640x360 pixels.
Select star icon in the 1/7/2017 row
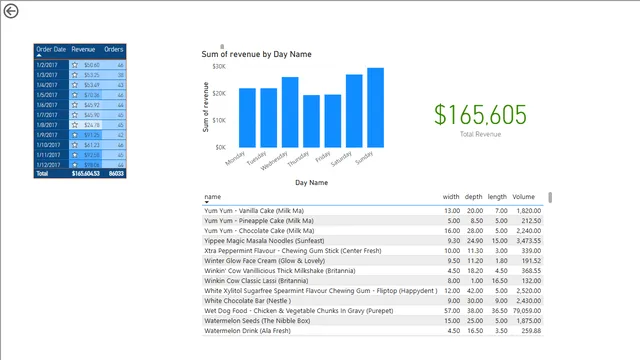click(75, 115)
